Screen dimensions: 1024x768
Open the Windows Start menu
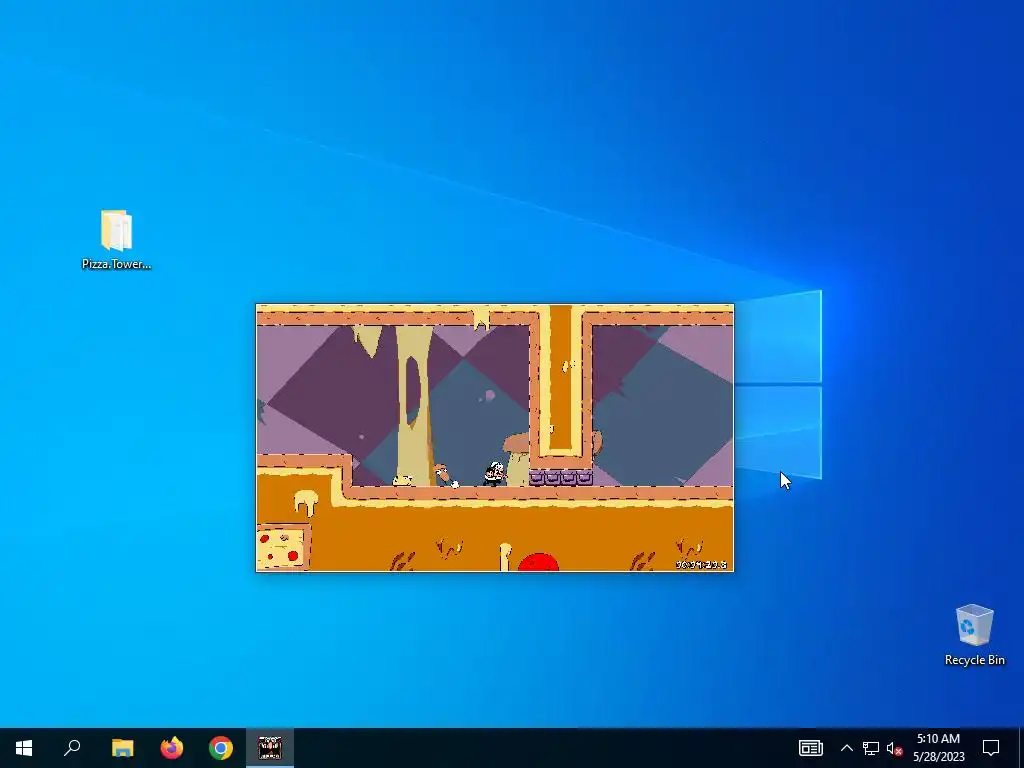pyautogui.click(x=24, y=748)
